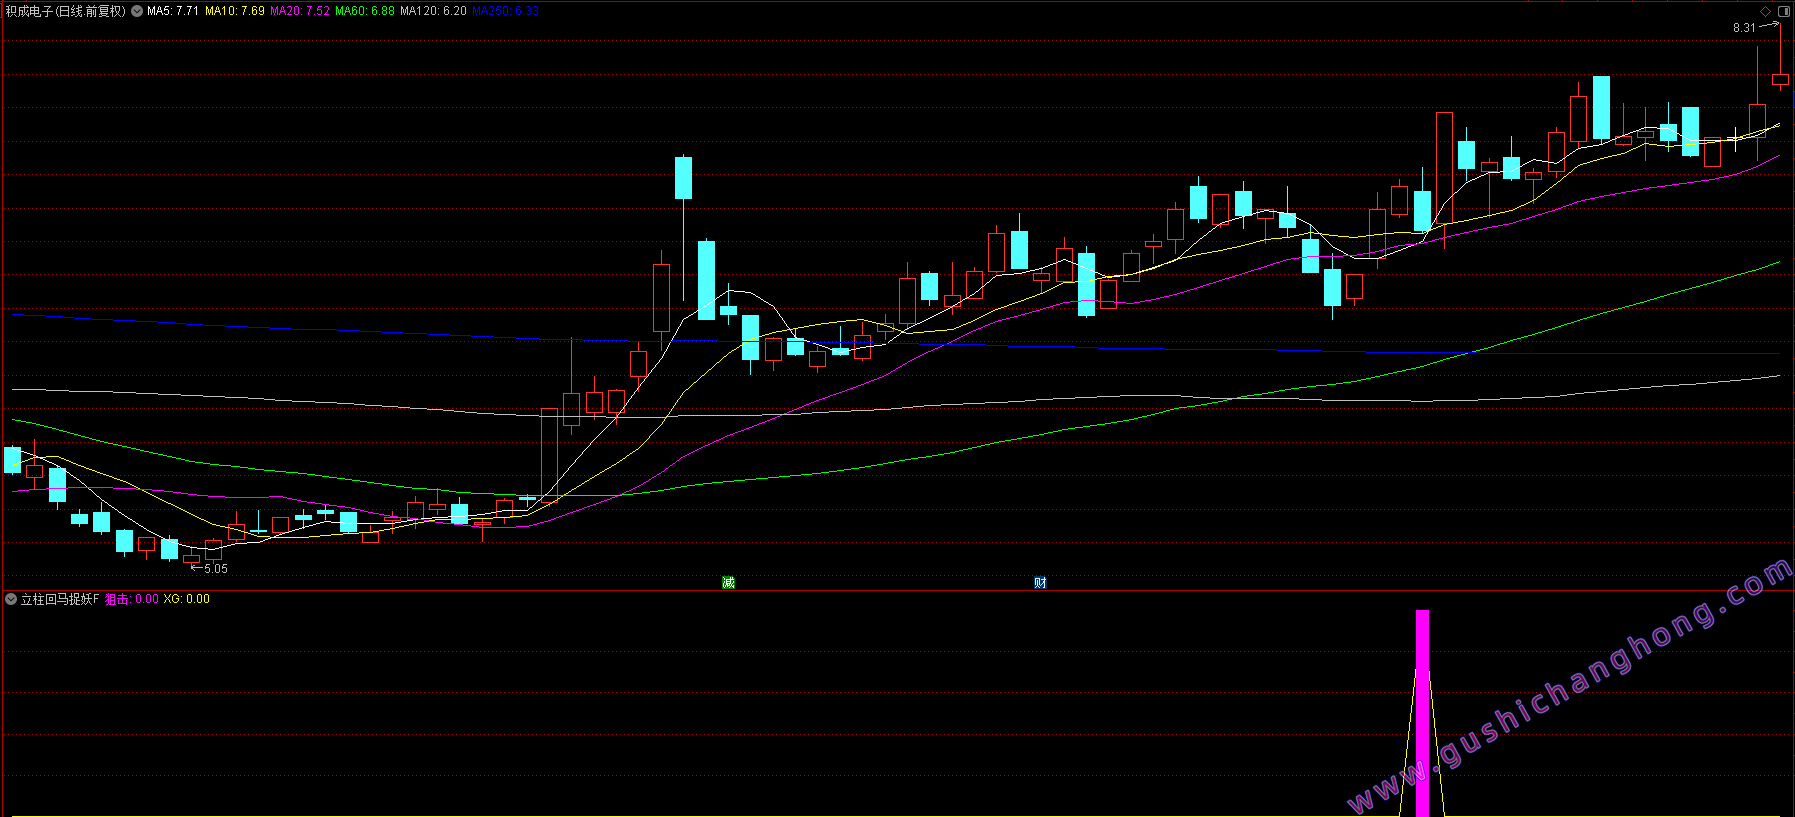Viewport: 1795px width, 817px height.
Task: Click the 立柱回马捉妖F indicator name
Action: pos(60,599)
